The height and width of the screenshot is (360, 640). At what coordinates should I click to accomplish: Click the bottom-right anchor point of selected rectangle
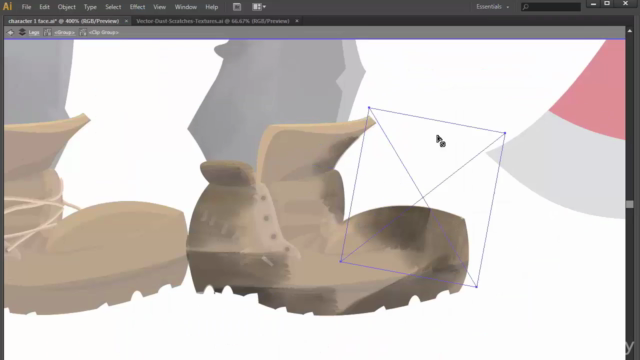coord(476,287)
